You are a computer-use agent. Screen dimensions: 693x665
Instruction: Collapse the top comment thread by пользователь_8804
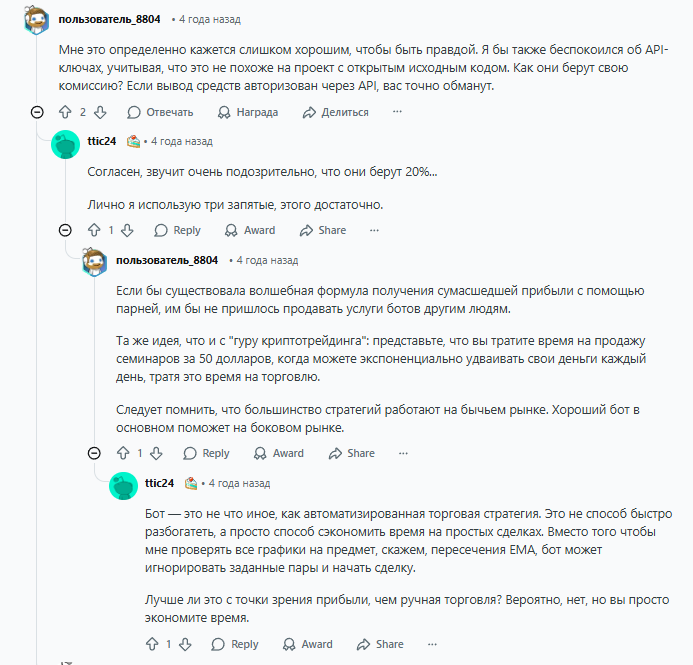[38, 113]
